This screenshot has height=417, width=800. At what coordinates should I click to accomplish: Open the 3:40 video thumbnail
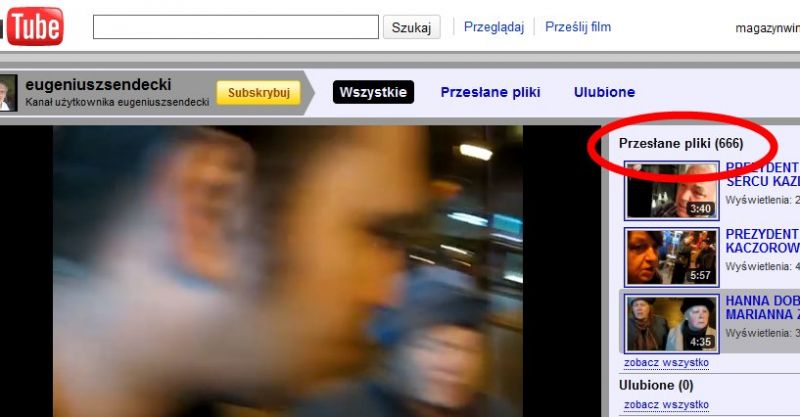point(671,191)
